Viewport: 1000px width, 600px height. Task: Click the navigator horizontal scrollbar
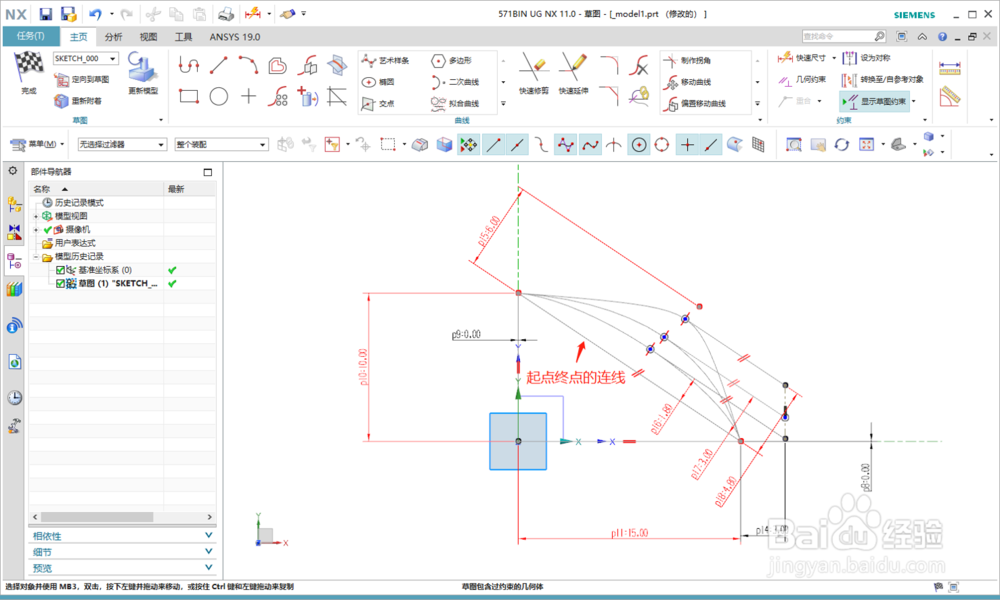(x=96, y=517)
